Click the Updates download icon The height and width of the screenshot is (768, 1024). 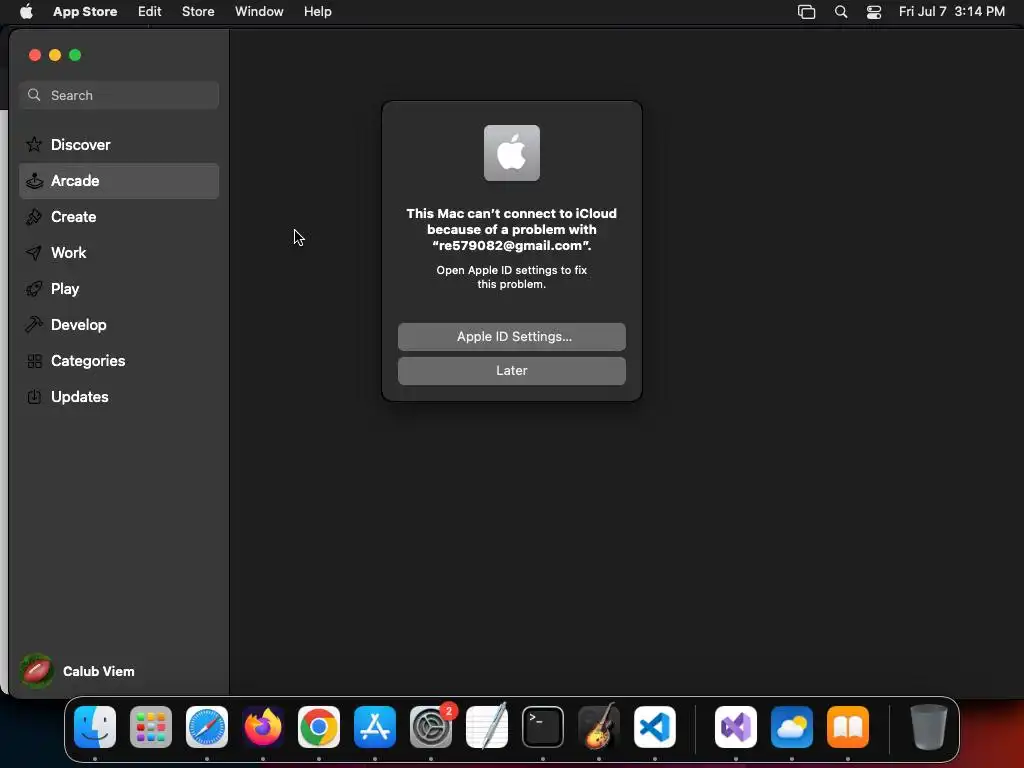[34, 396]
